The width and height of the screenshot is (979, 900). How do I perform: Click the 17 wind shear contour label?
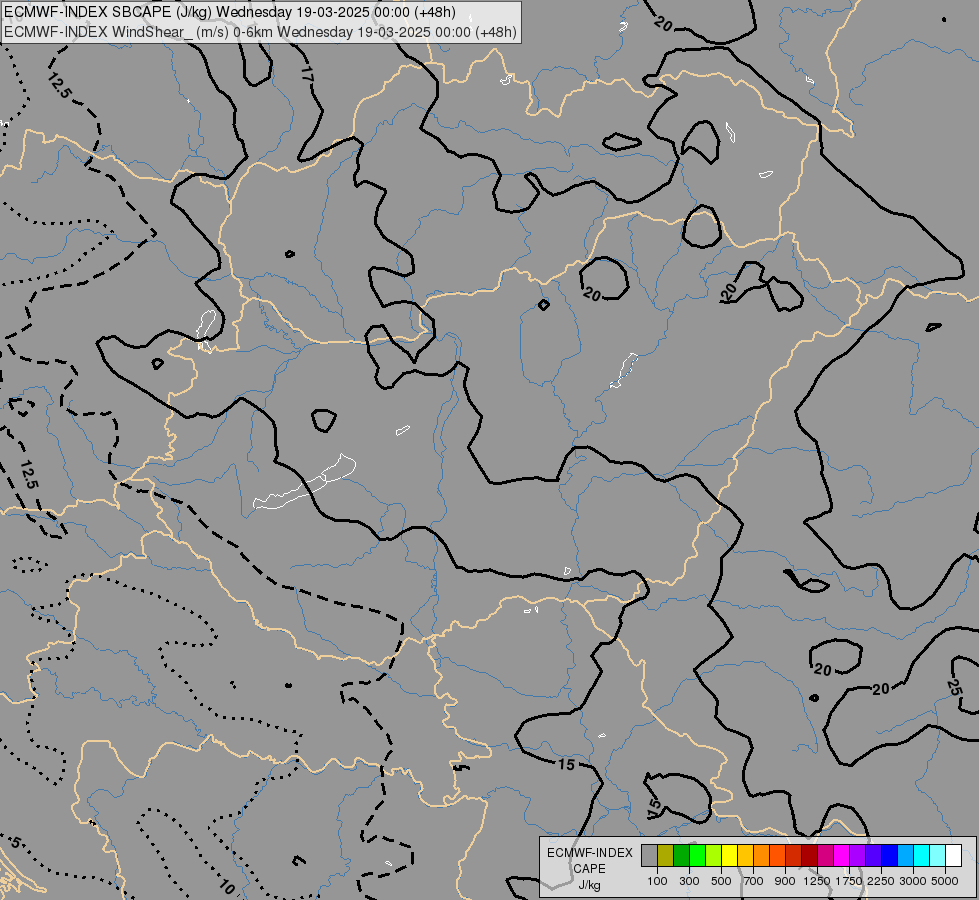(306, 74)
